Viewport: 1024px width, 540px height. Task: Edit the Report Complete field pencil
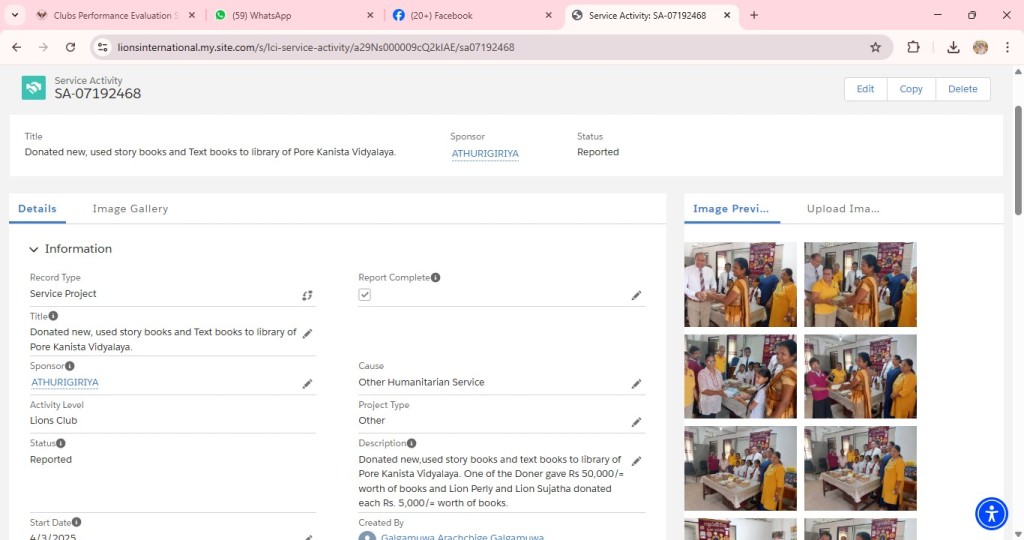click(x=636, y=295)
